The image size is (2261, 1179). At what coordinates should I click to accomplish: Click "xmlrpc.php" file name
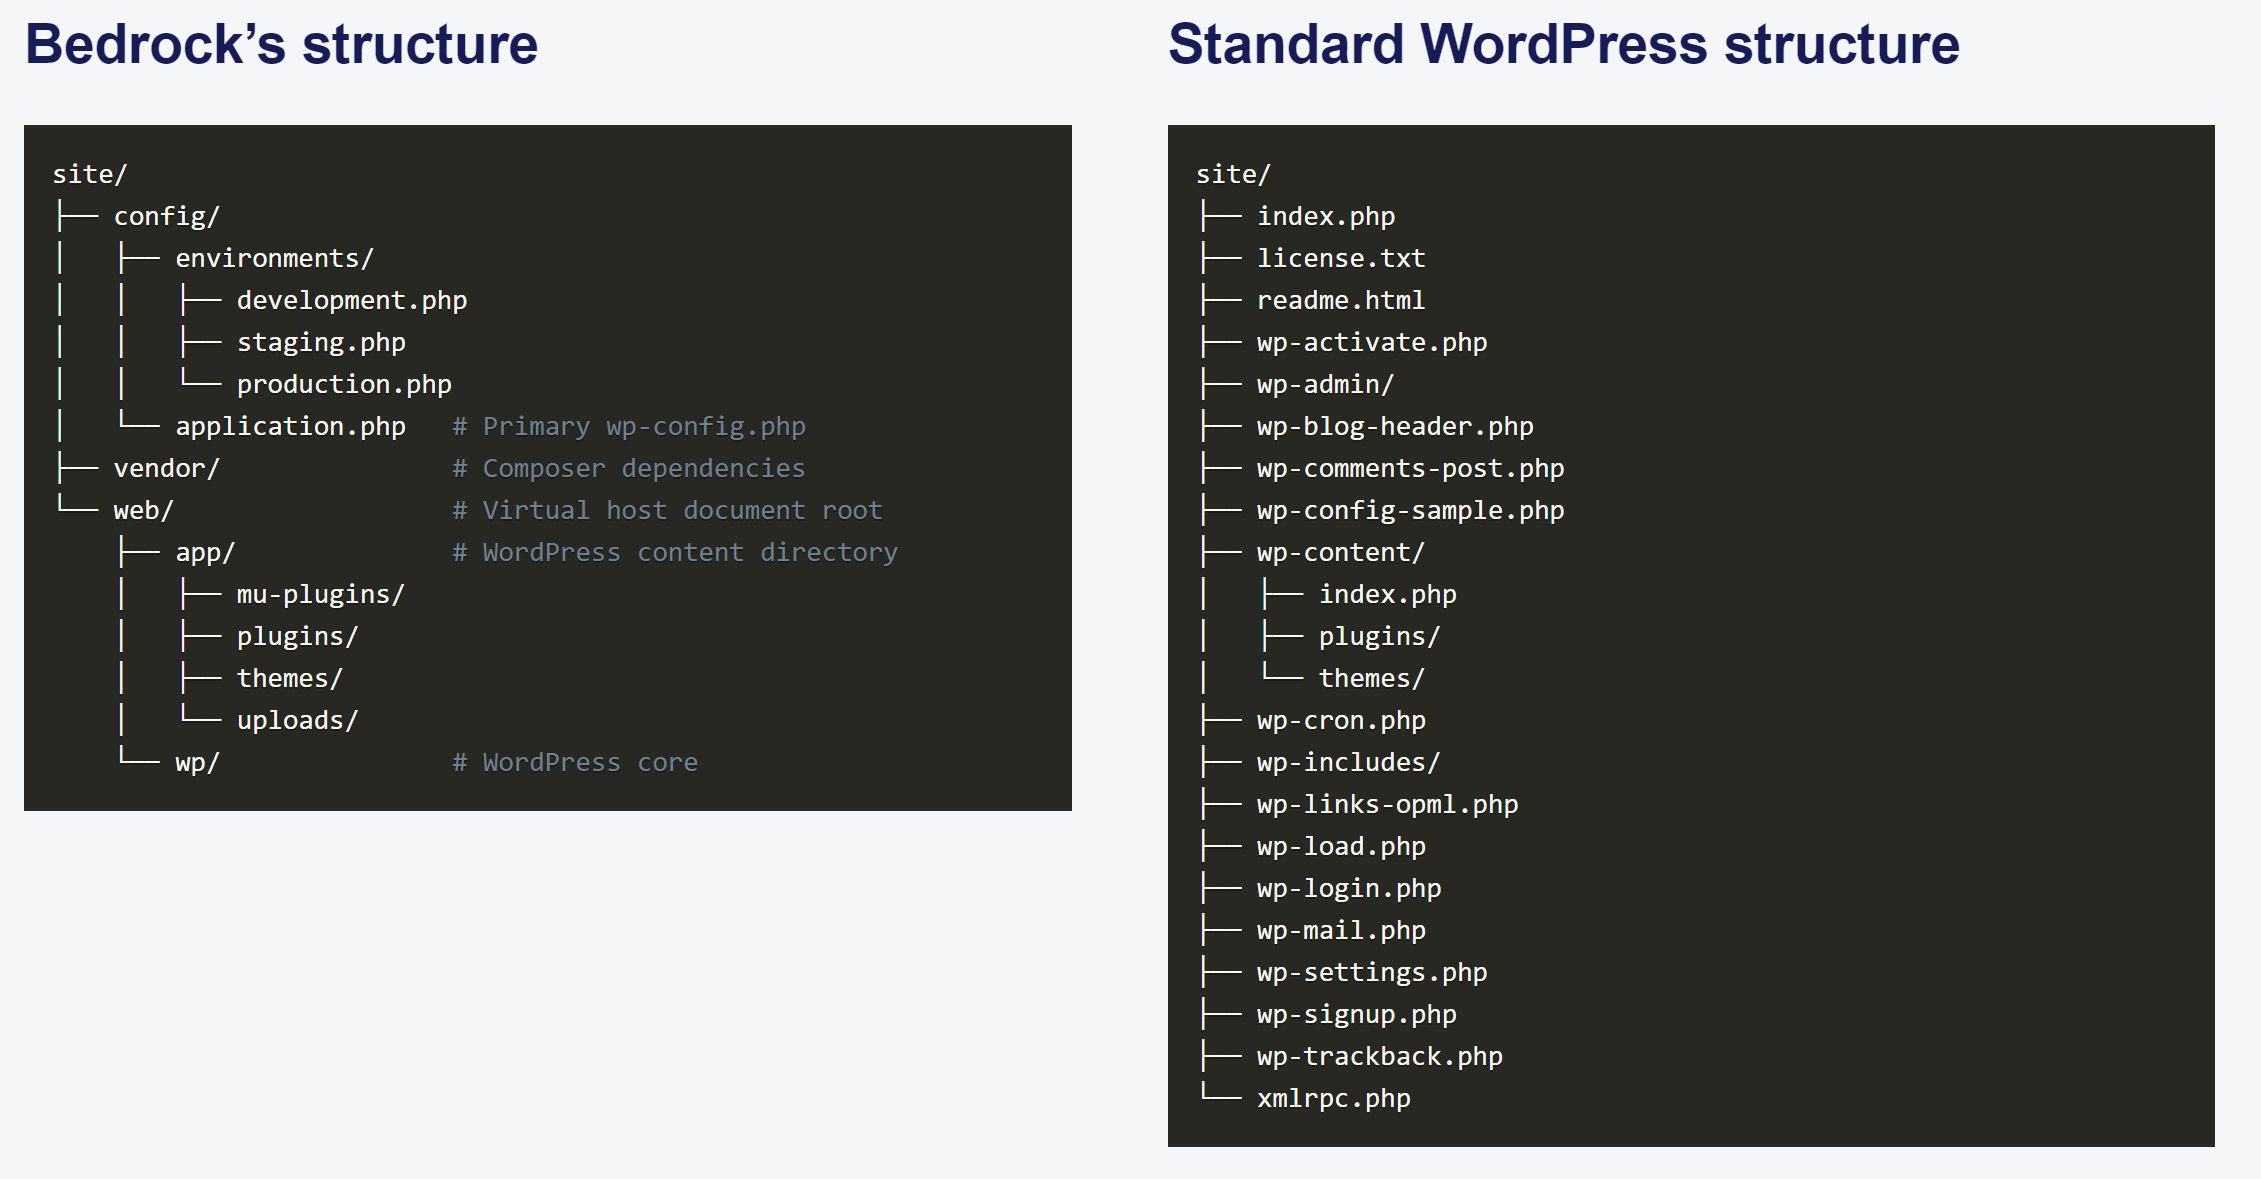[x=1334, y=1098]
